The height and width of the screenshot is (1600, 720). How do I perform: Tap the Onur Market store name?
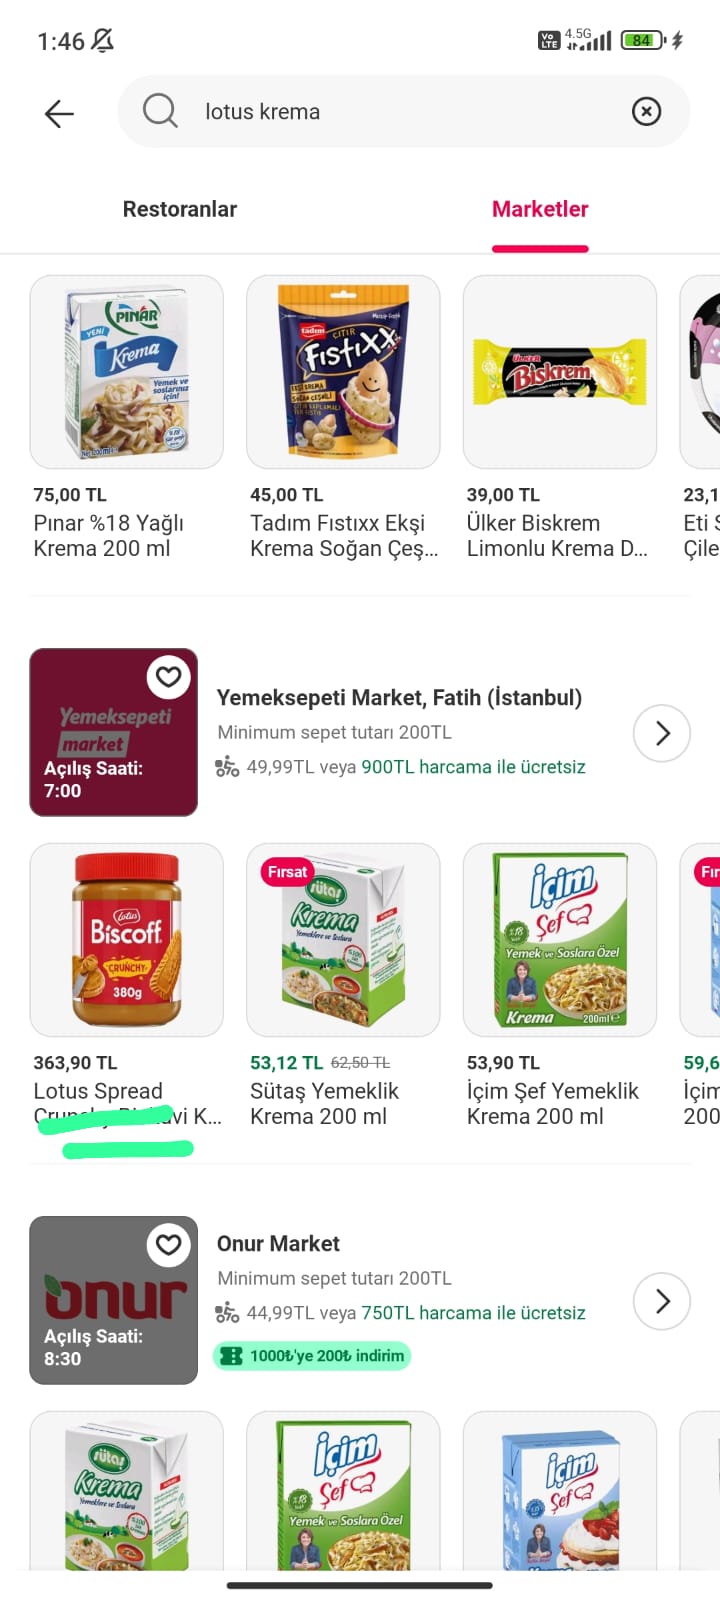click(278, 1244)
